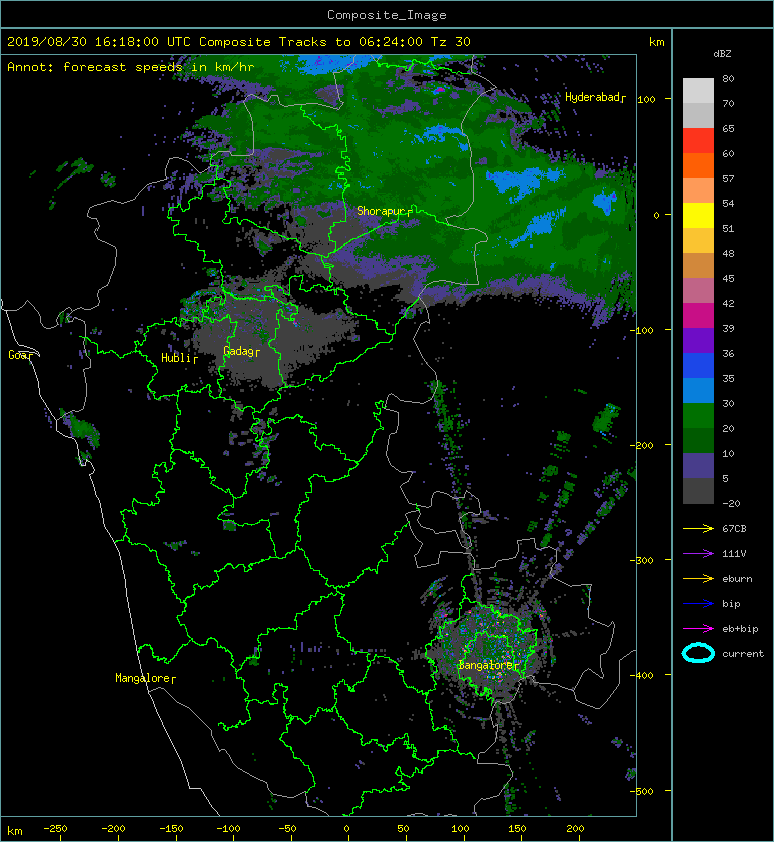Select the red 60-65 dBZ swatch
Viewport: 774px width, 842px height.
coord(698,141)
